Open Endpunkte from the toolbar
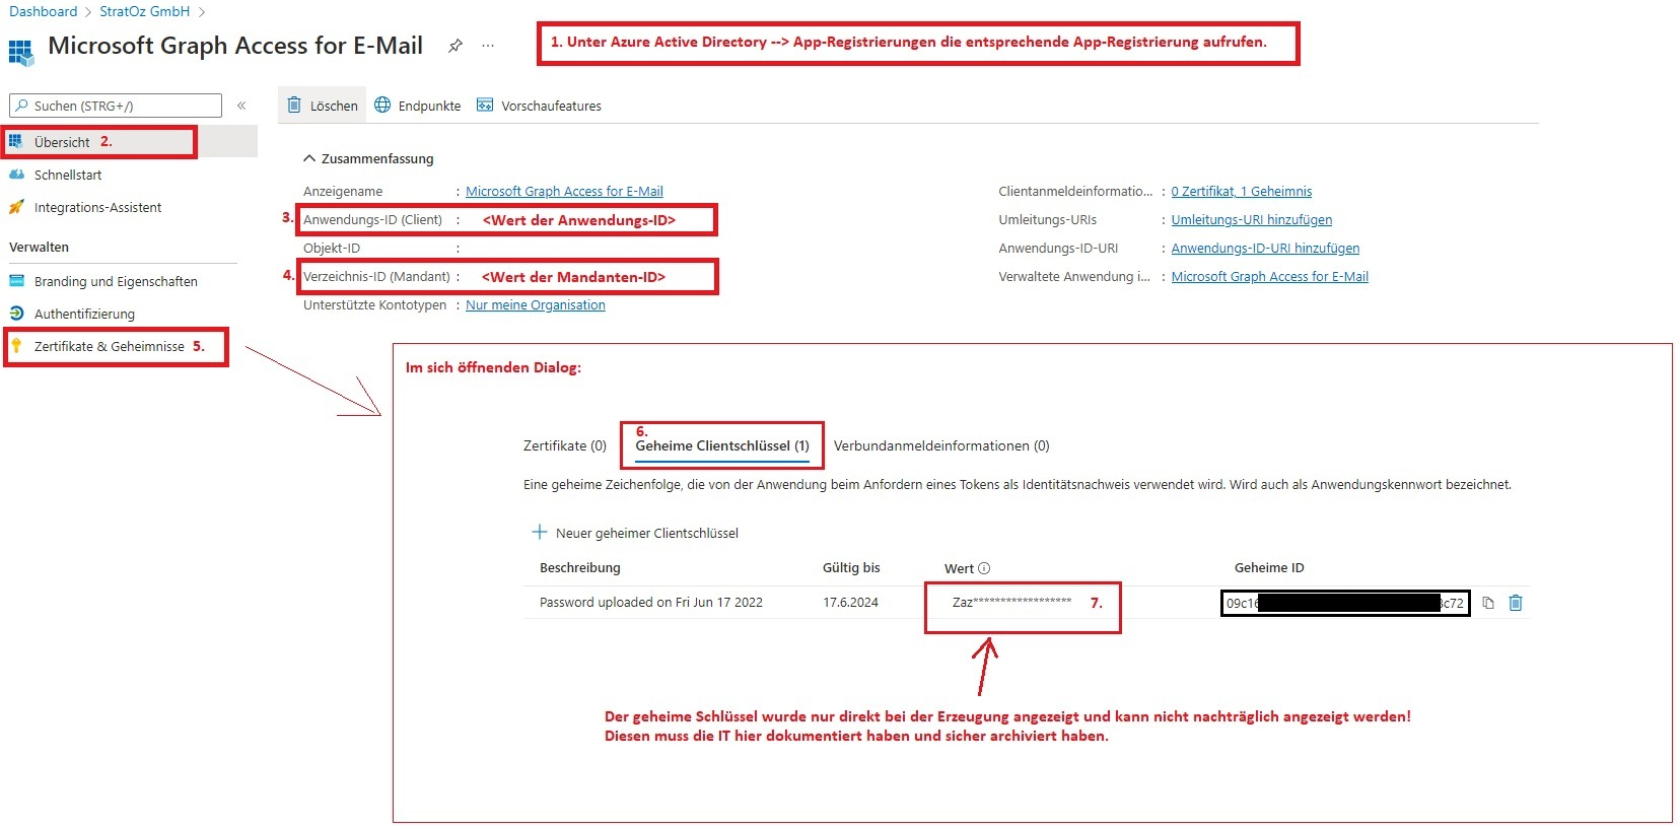 tap(418, 105)
